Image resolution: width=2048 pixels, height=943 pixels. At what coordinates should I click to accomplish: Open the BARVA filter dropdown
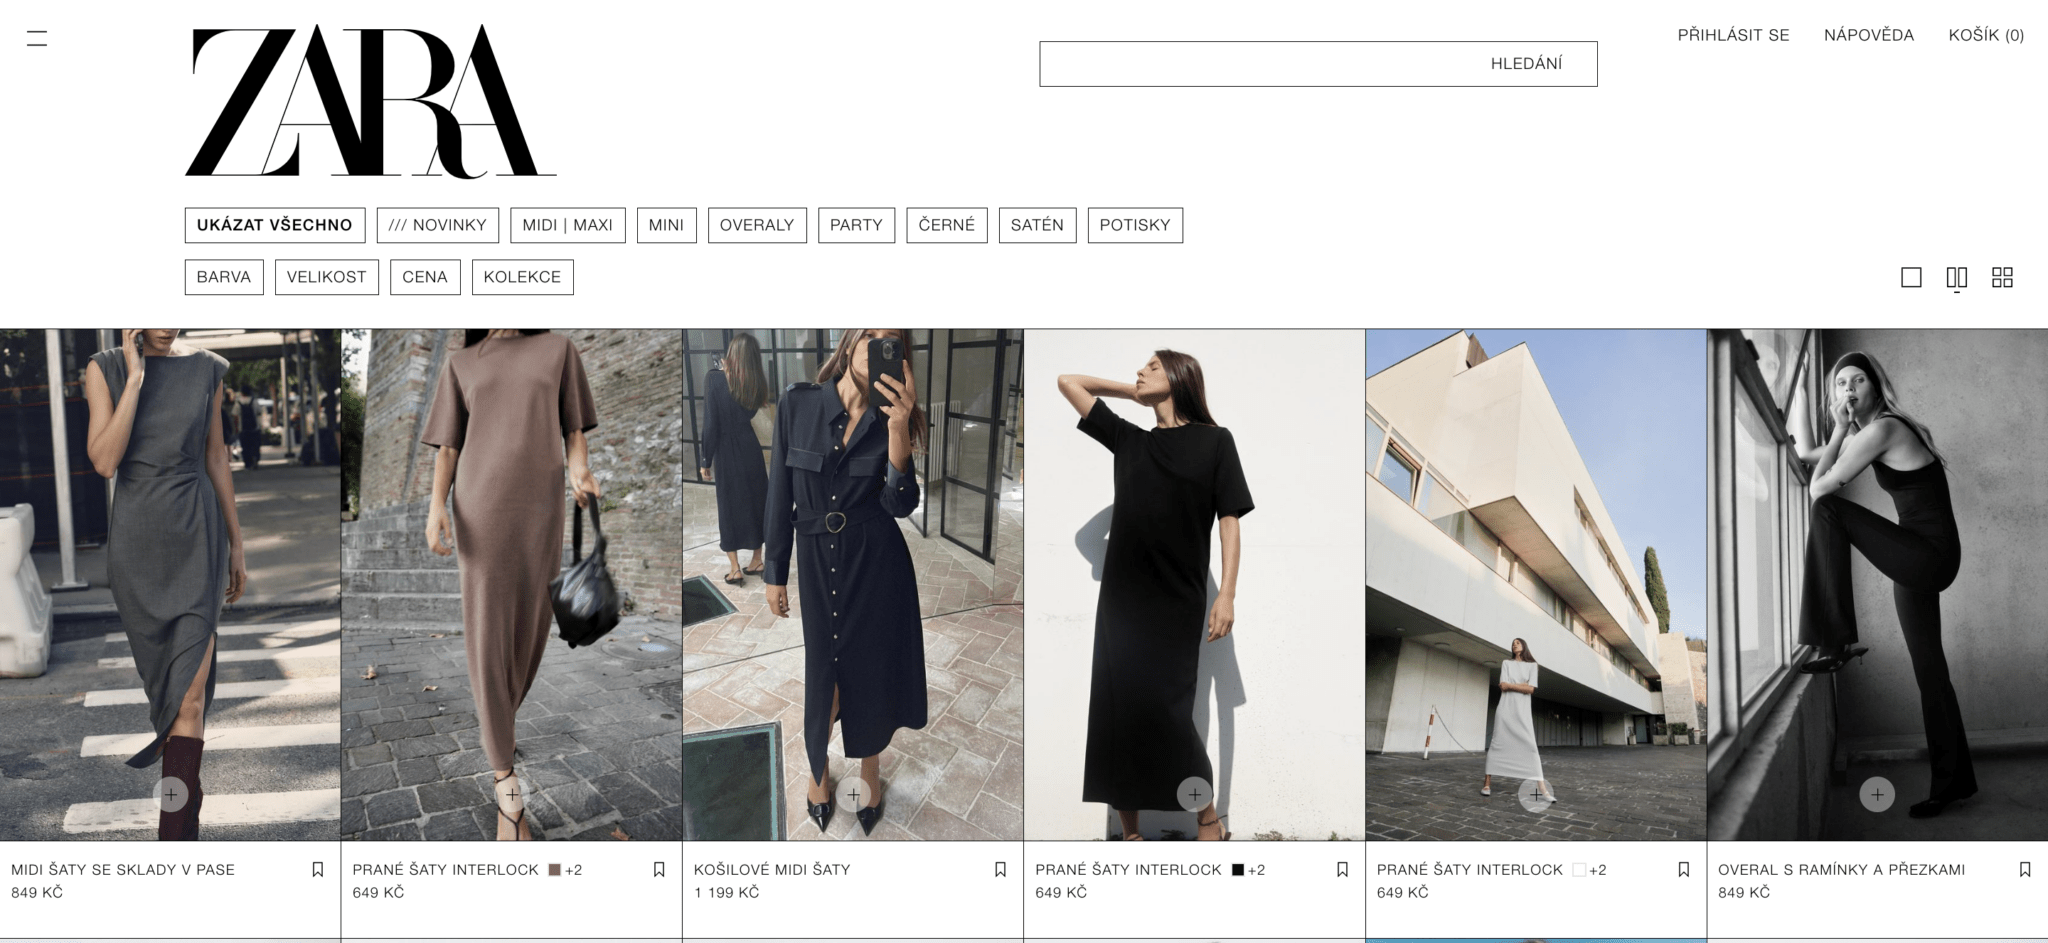pyautogui.click(x=224, y=277)
